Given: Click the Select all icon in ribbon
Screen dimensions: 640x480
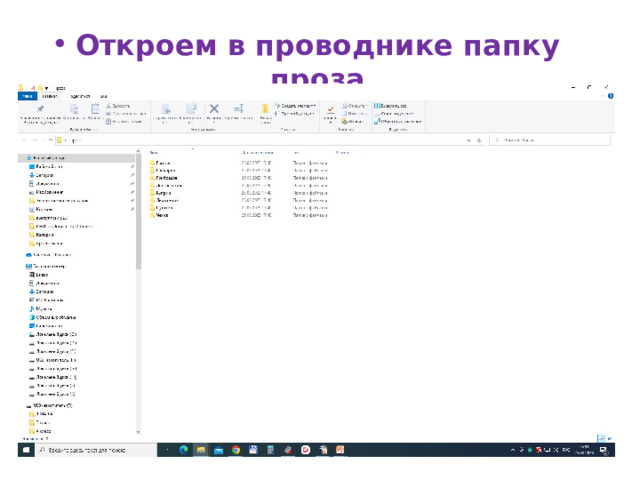Looking at the screenshot, I should tap(377, 106).
